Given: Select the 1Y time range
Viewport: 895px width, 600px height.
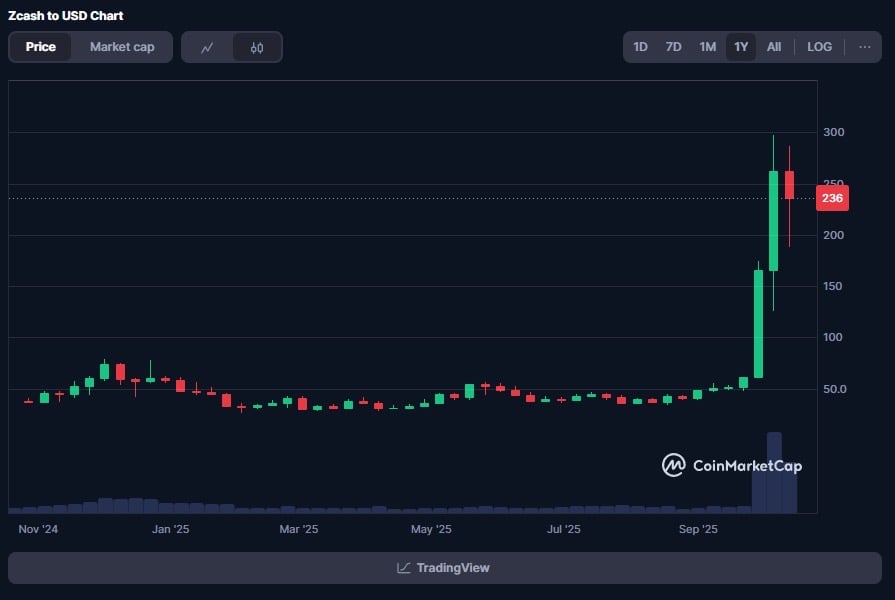Looking at the screenshot, I should (x=741, y=47).
